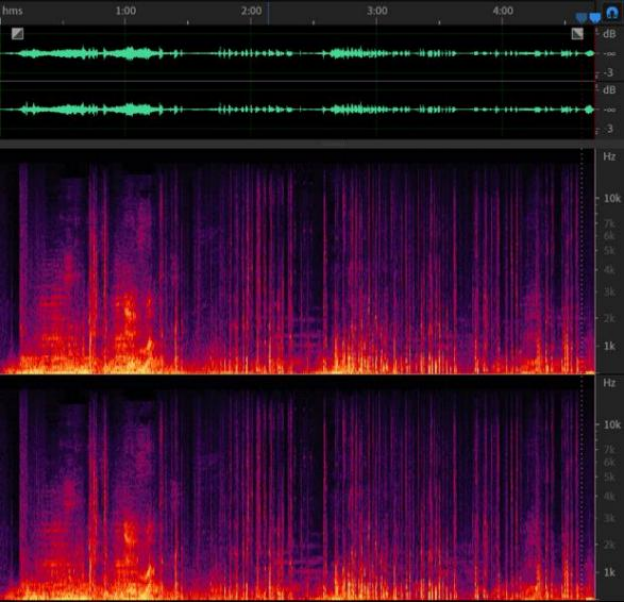This screenshot has width=625, height=603.
Task: Click the 2:00 mark on the ruler
Action: point(252,10)
